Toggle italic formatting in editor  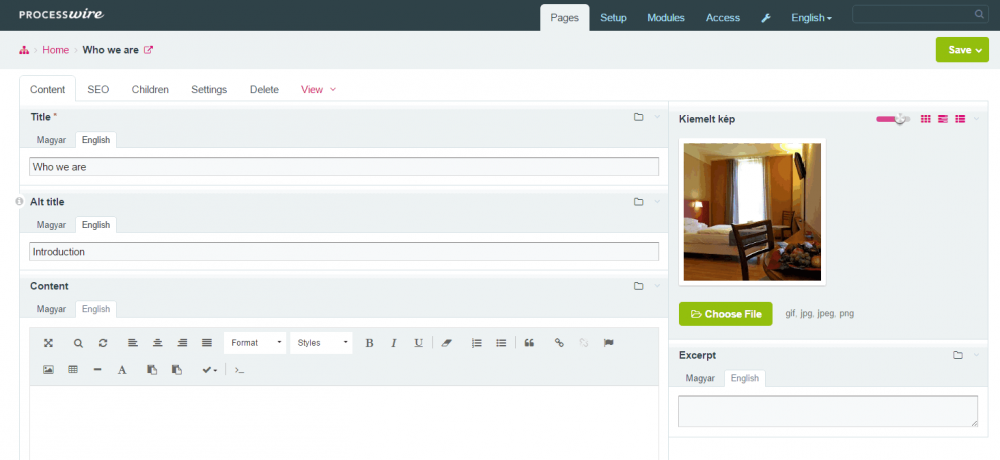(x=394, y=343)
